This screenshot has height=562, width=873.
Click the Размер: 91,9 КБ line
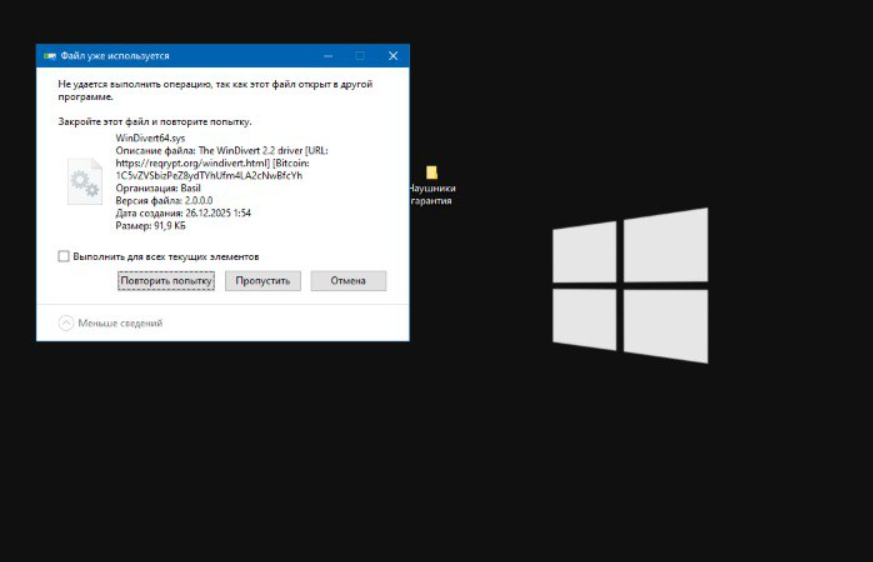pyautogui.click(x=150, y=226)
